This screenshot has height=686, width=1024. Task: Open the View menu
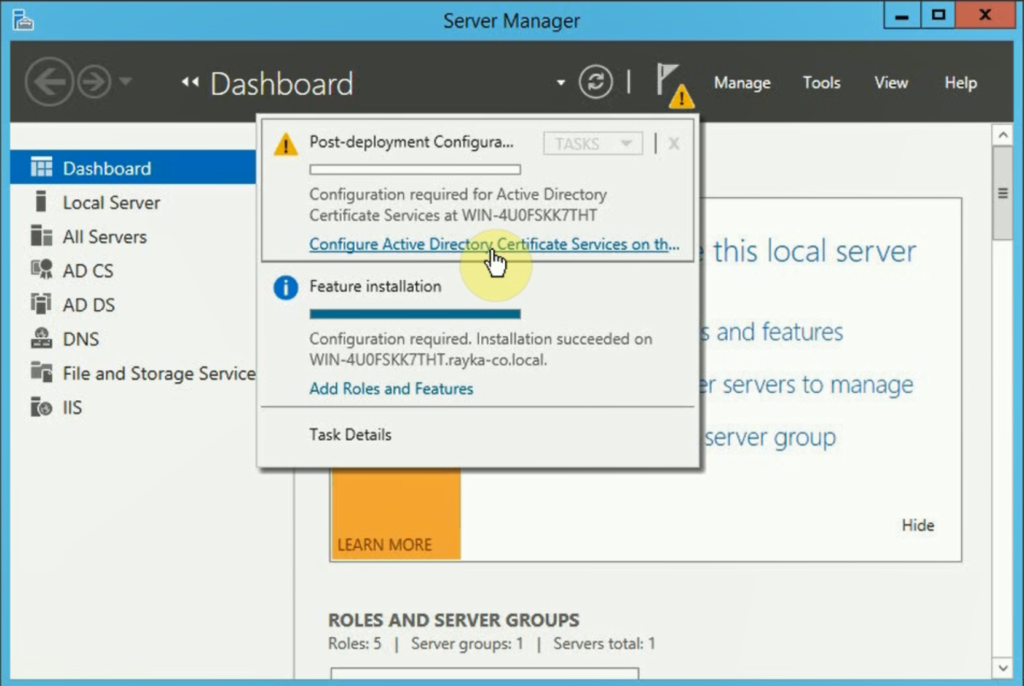point(891,83)
